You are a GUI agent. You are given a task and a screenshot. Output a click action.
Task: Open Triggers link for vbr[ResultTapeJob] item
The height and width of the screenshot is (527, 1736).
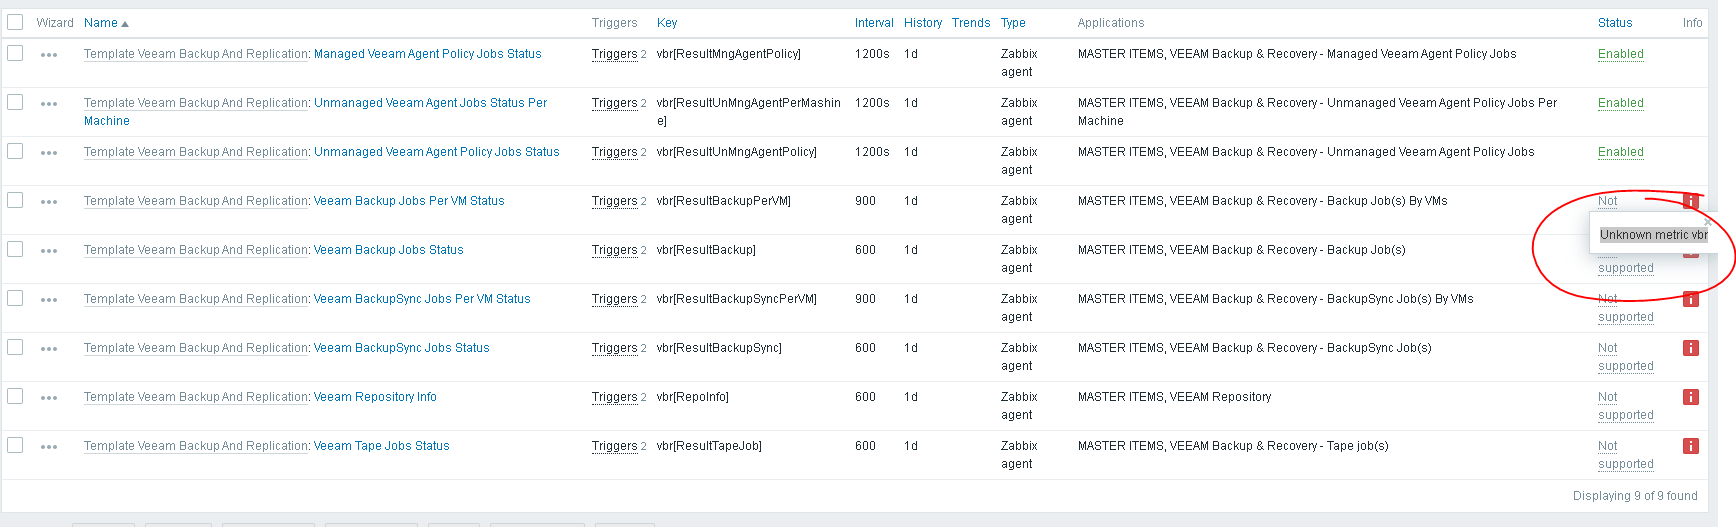614,446
